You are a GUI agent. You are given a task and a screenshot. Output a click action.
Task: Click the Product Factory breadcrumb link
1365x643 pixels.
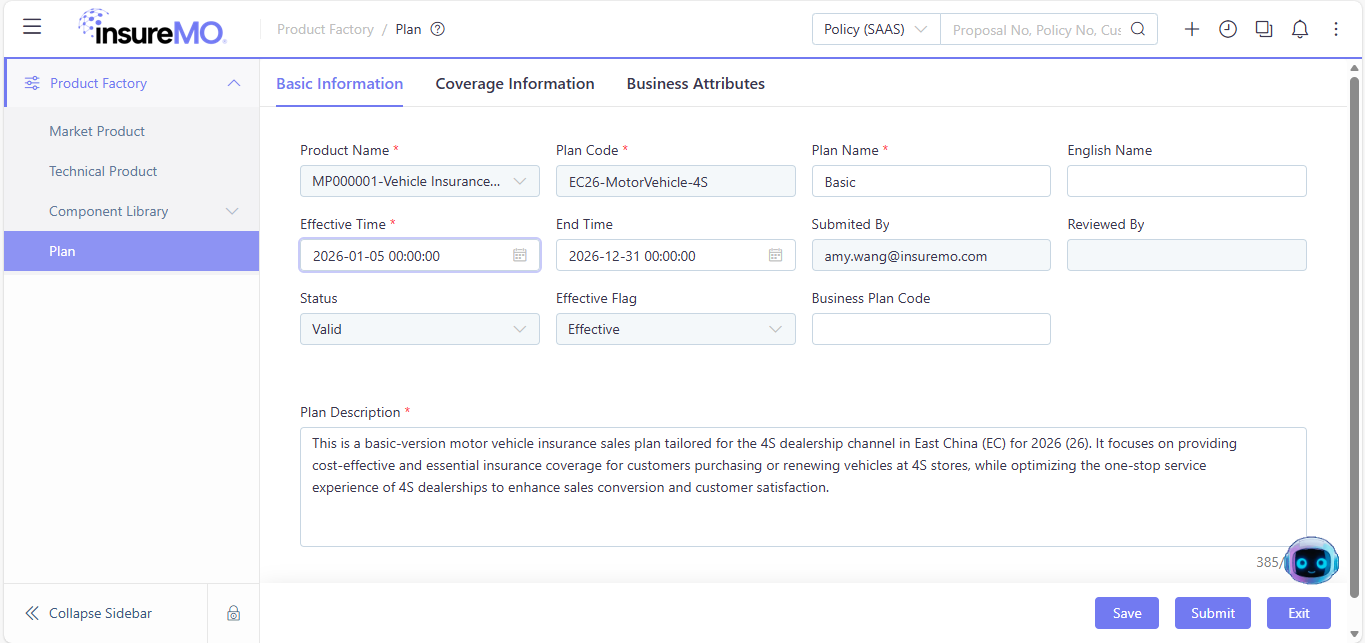click(x=325, y=29)
